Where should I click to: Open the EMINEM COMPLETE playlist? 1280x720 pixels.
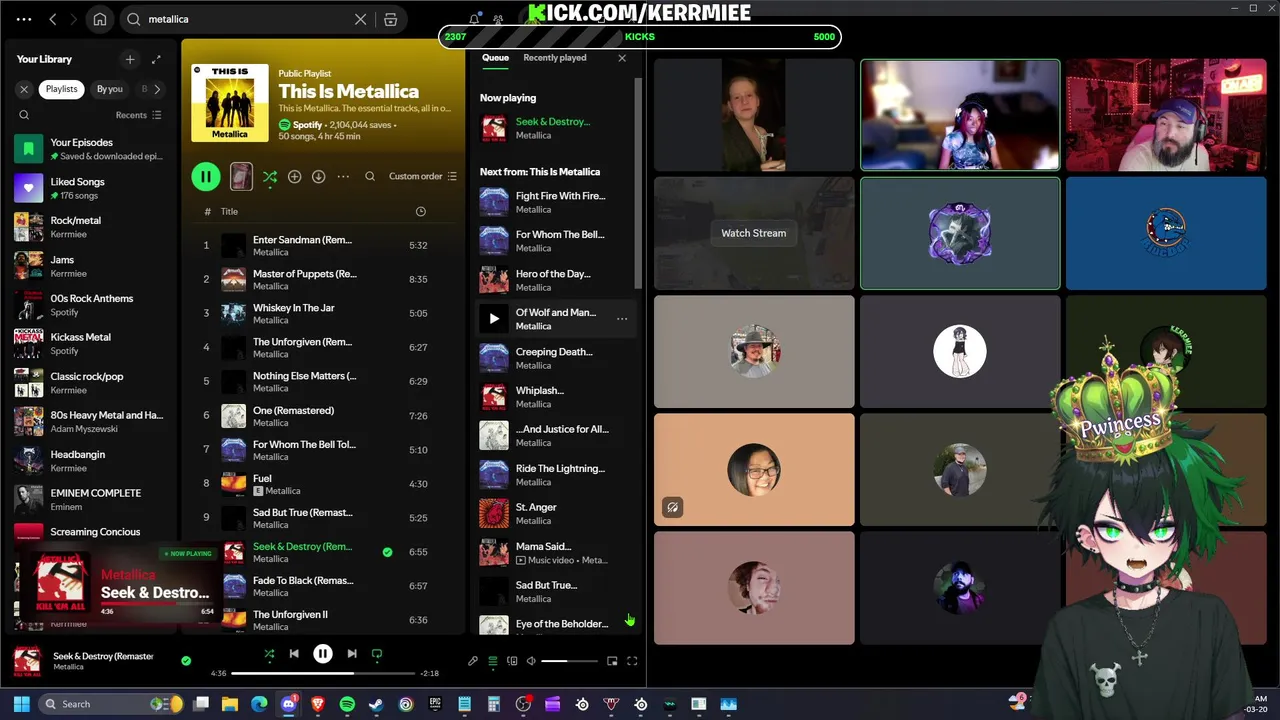90,499
